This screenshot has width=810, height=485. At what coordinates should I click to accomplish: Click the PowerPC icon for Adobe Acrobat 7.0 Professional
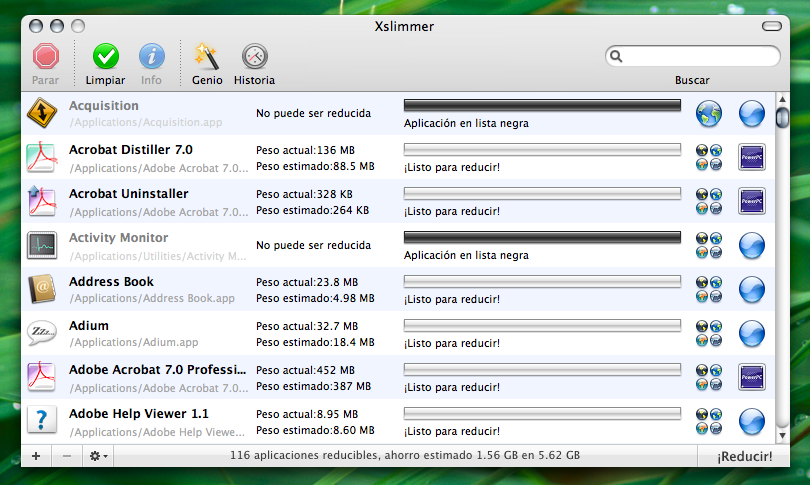click(x=752, y=377)
